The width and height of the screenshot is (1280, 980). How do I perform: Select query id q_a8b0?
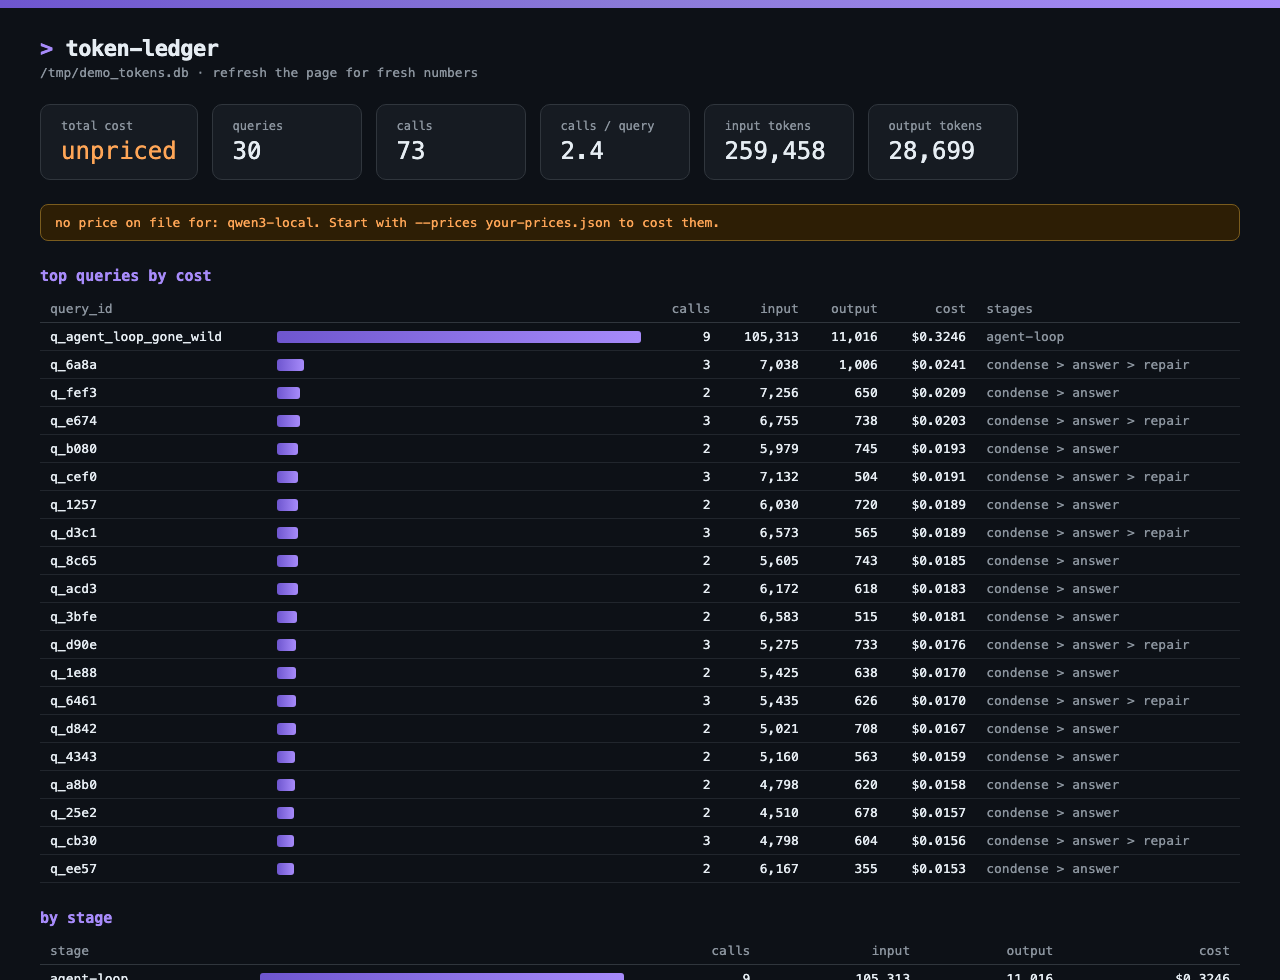(x=73, y=785)
